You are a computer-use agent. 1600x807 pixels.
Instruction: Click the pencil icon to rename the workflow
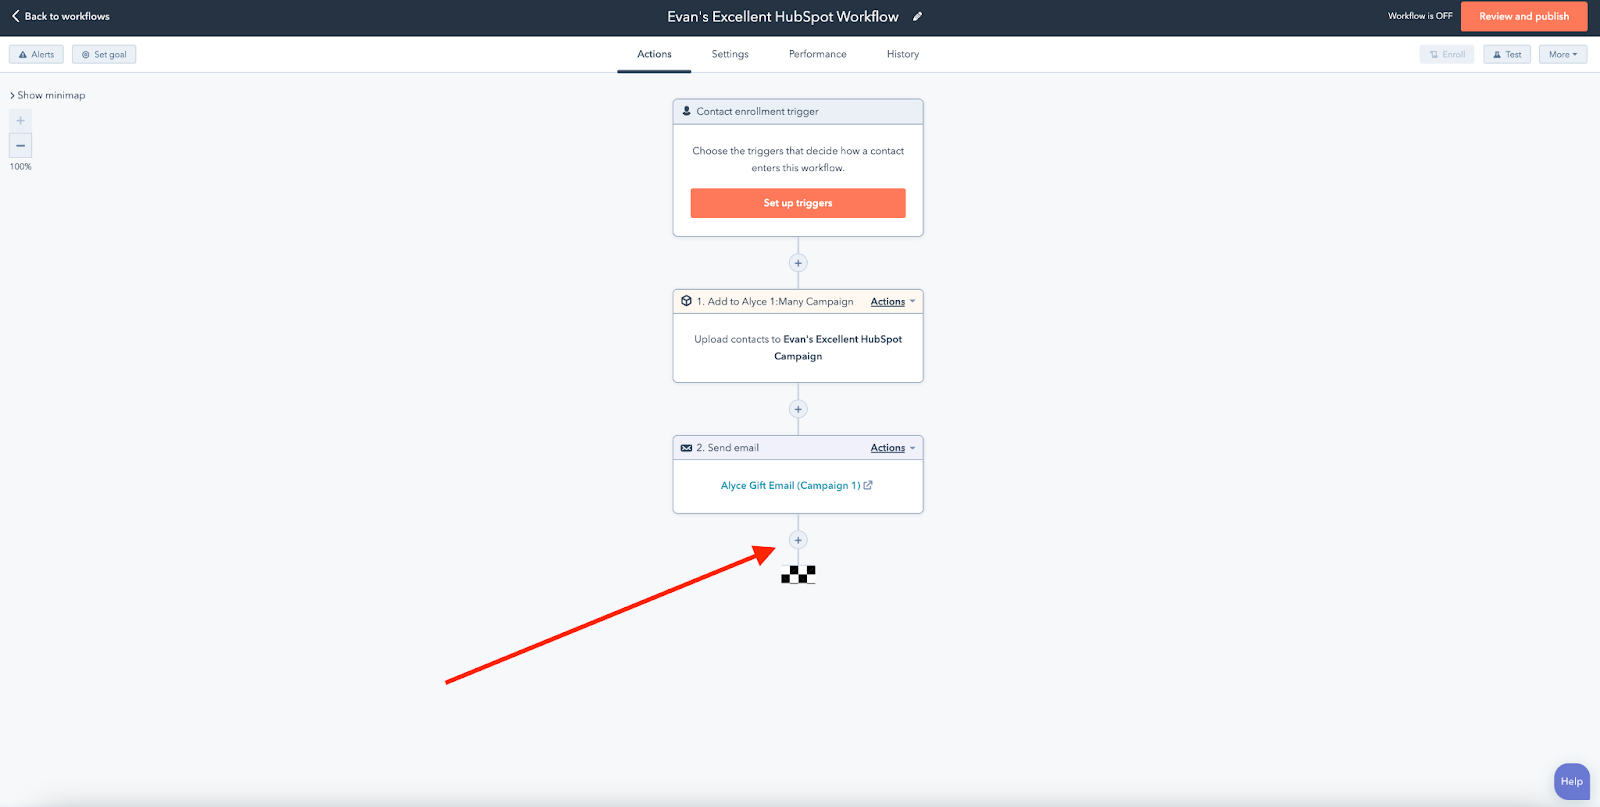point(917,16)
